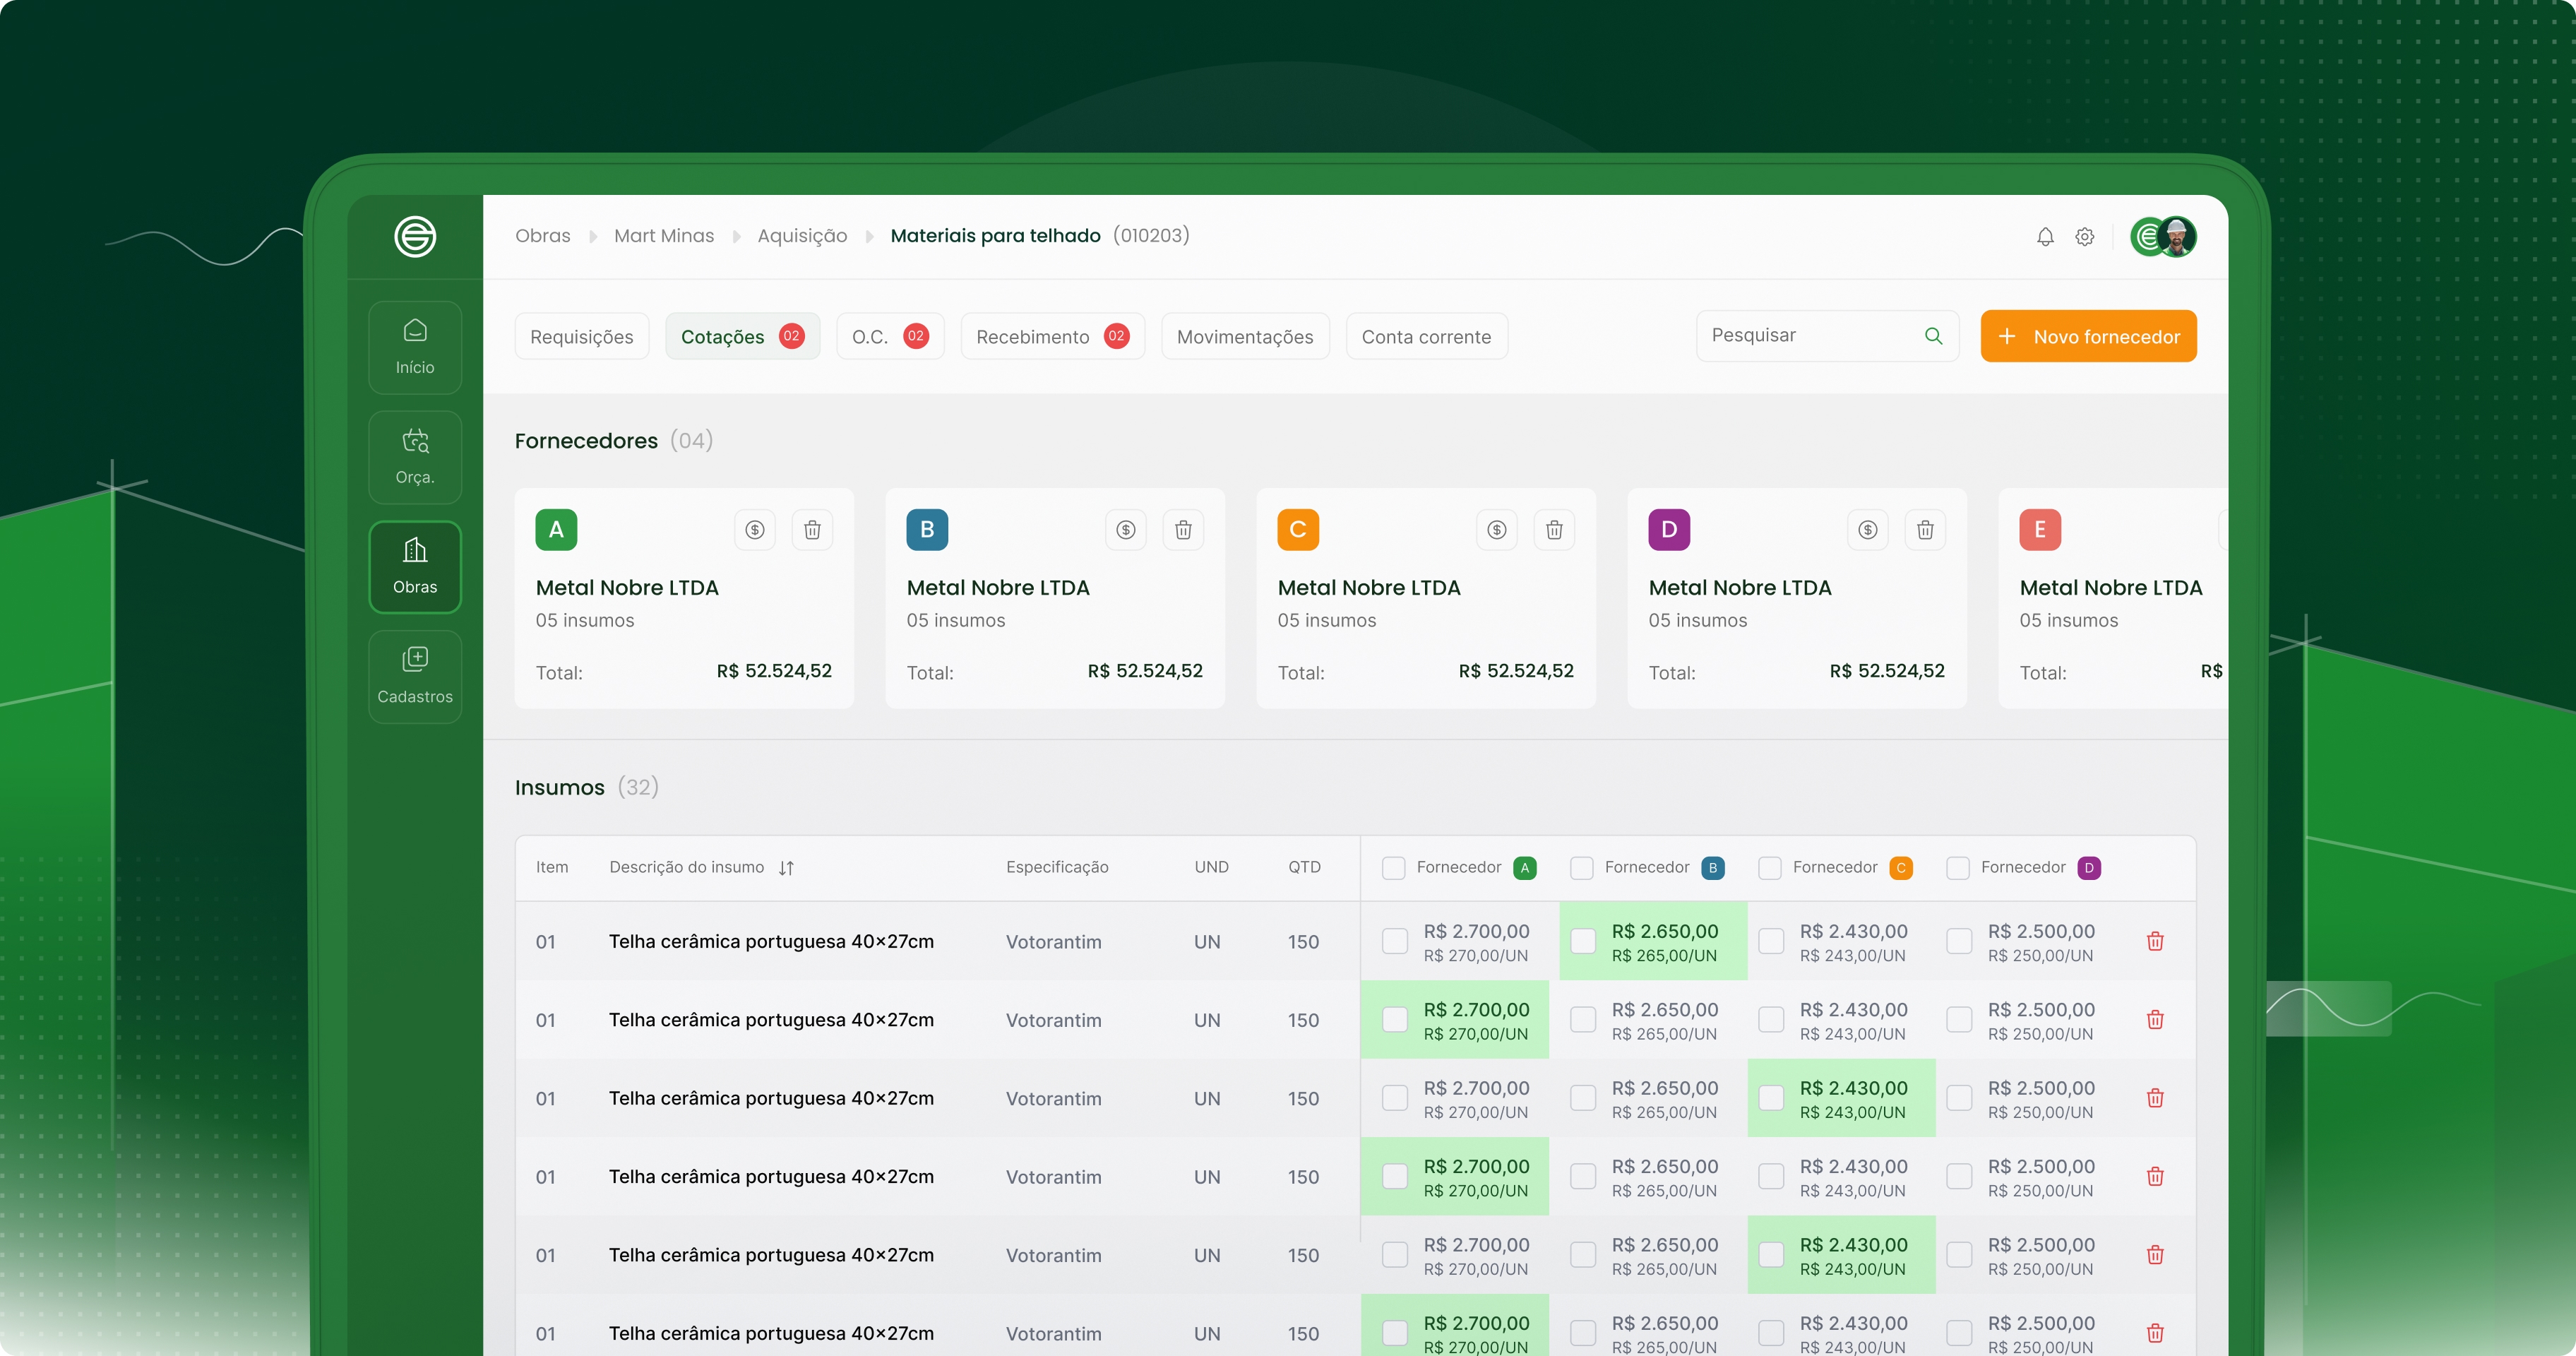Click the Insumos (32) heading

coord(587,788)
